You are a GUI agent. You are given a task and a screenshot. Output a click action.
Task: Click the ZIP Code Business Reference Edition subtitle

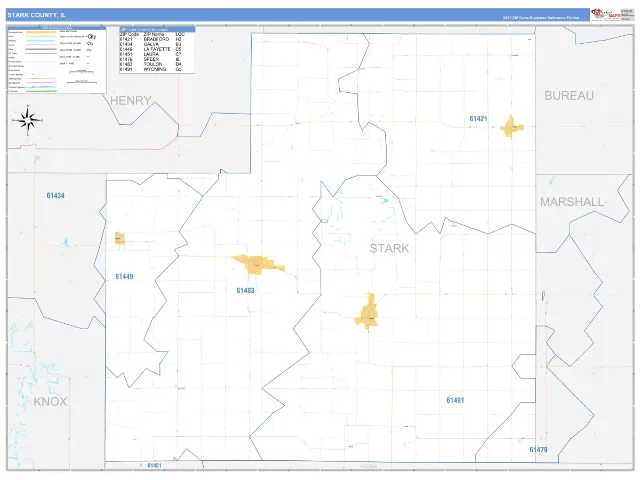click(x=541, y=18)
